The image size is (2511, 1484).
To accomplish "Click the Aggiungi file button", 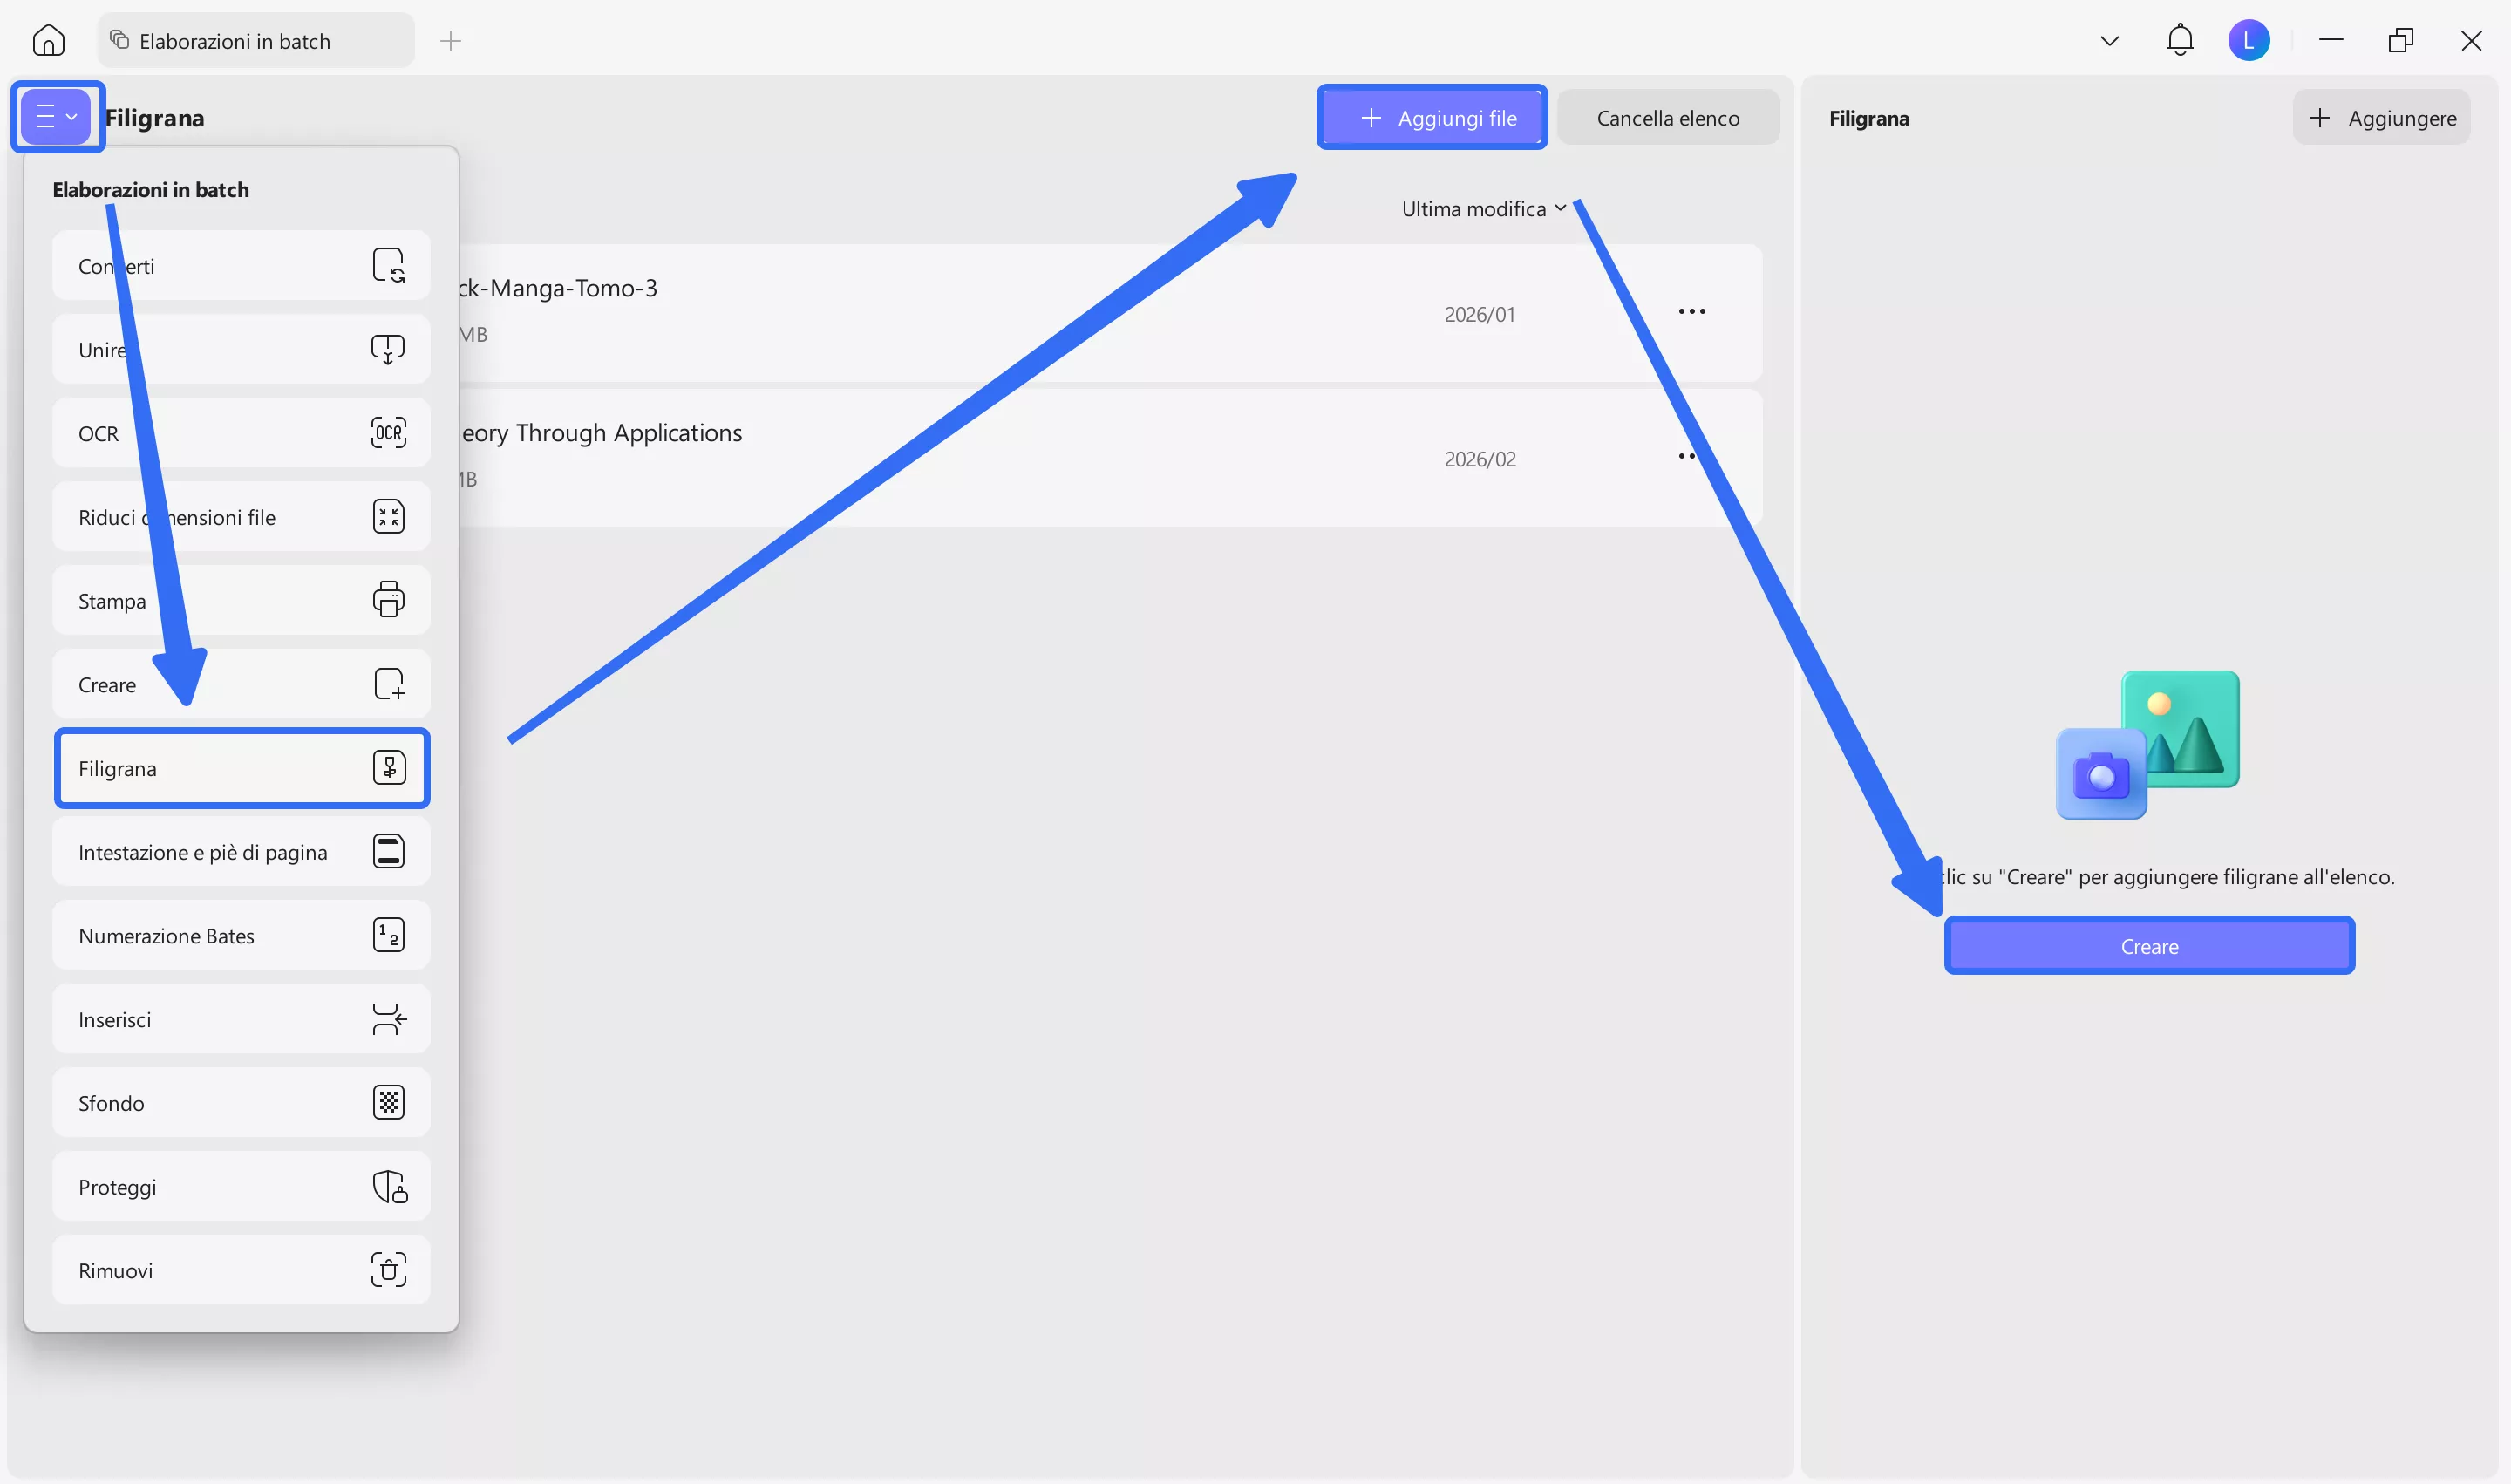I will point(1431,118).
